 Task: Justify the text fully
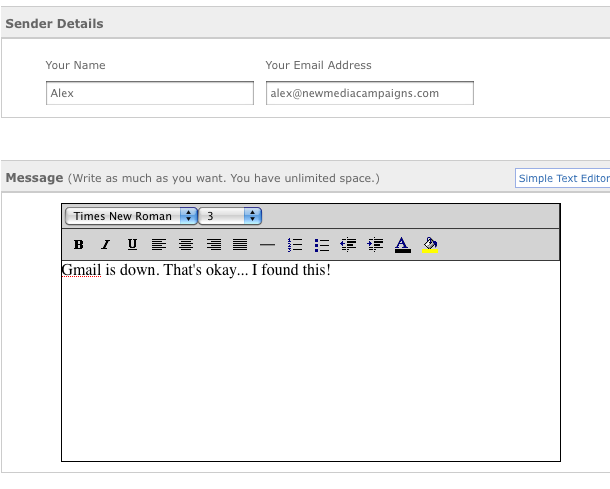pyautogui.click(x=240, y=245)
